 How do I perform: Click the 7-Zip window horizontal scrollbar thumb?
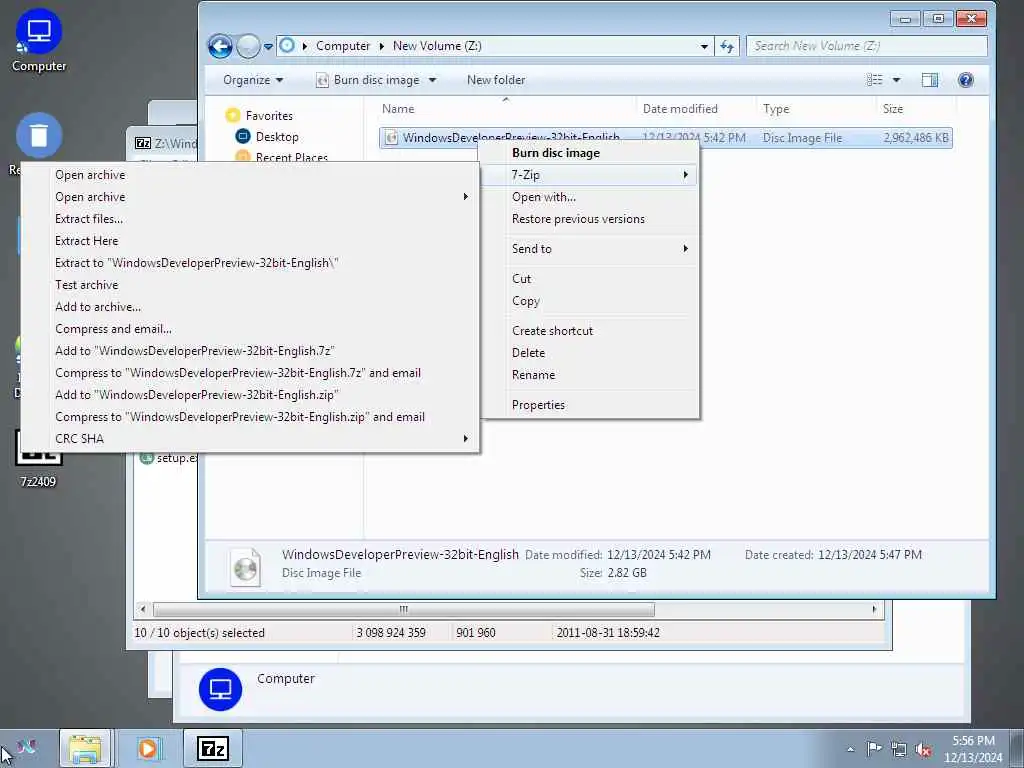pyautogui.click(x=403, y=609)
